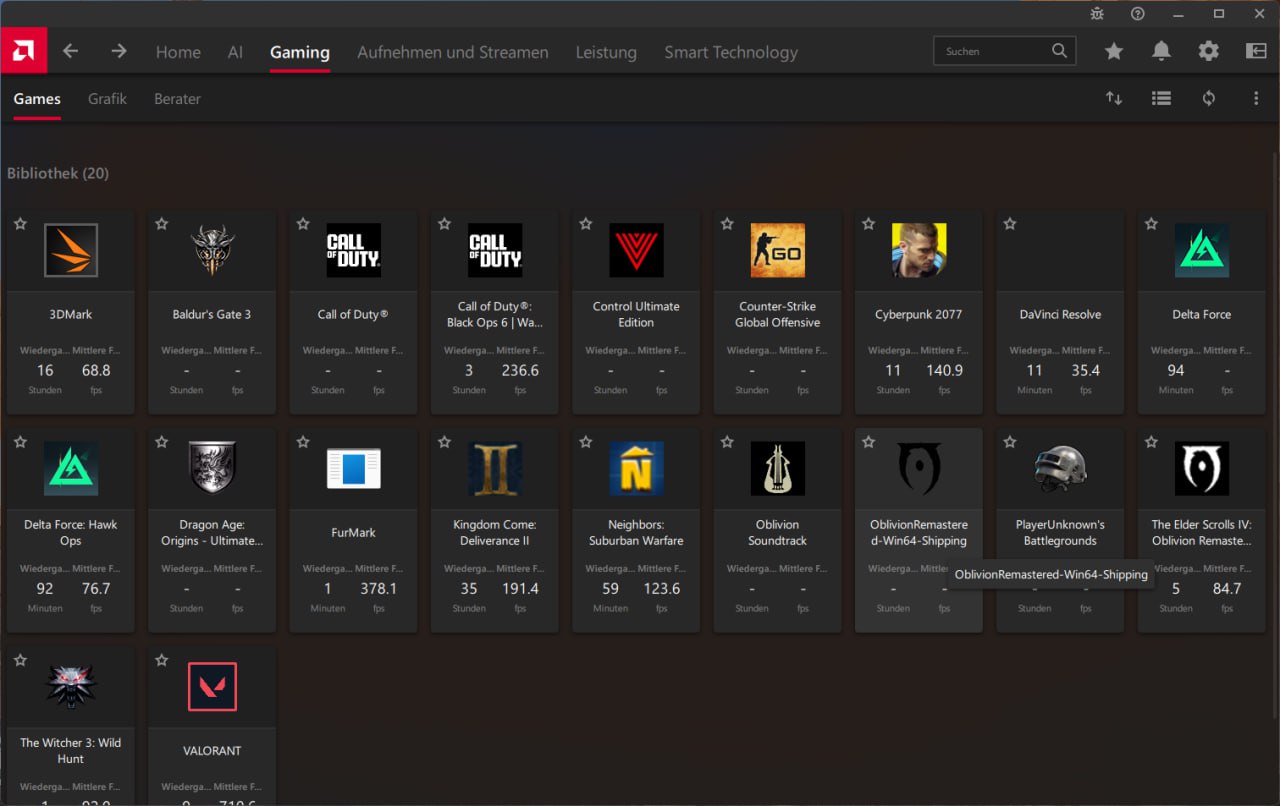Open the help question mark icon

pyautogui.click(x=1138, y=13)
